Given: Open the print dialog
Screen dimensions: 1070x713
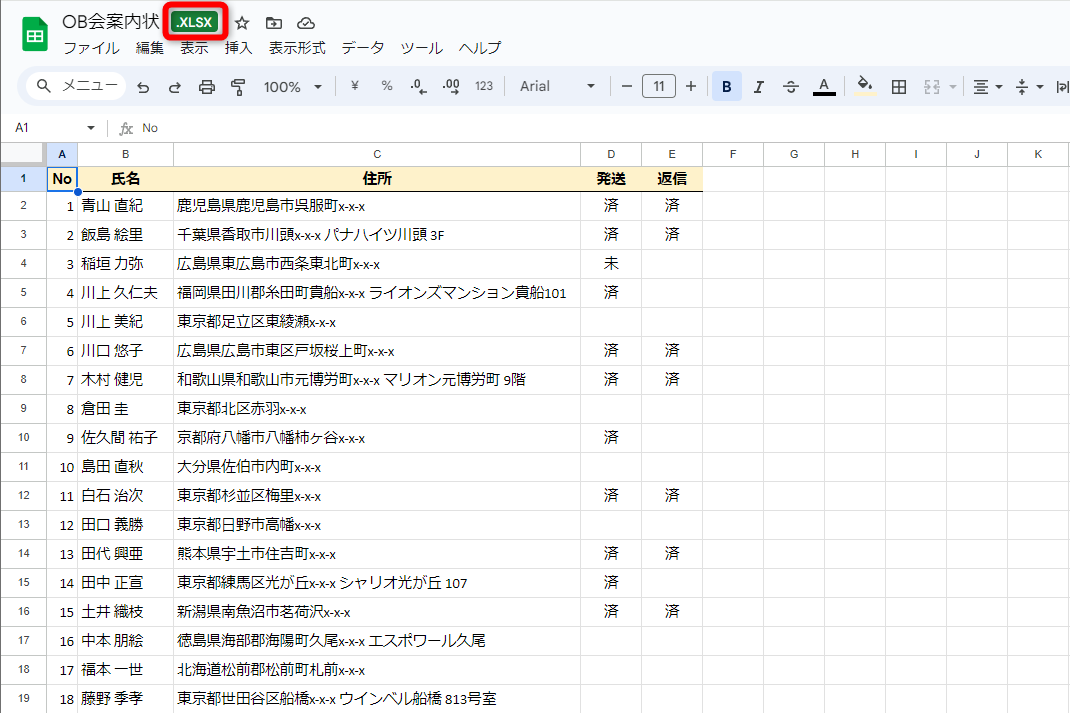Looking at the screenshot, I should click(x=207, y=86).
